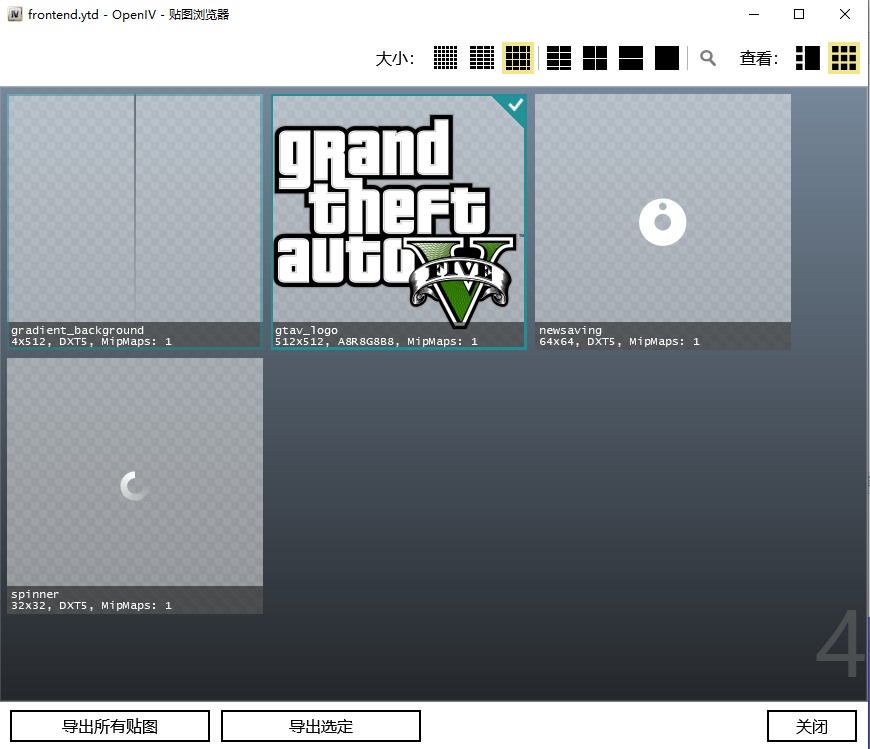Click the highlighted medium thumbnail size icon
The width and height of the screenshot is (870, 749).
tap(518, 58)
